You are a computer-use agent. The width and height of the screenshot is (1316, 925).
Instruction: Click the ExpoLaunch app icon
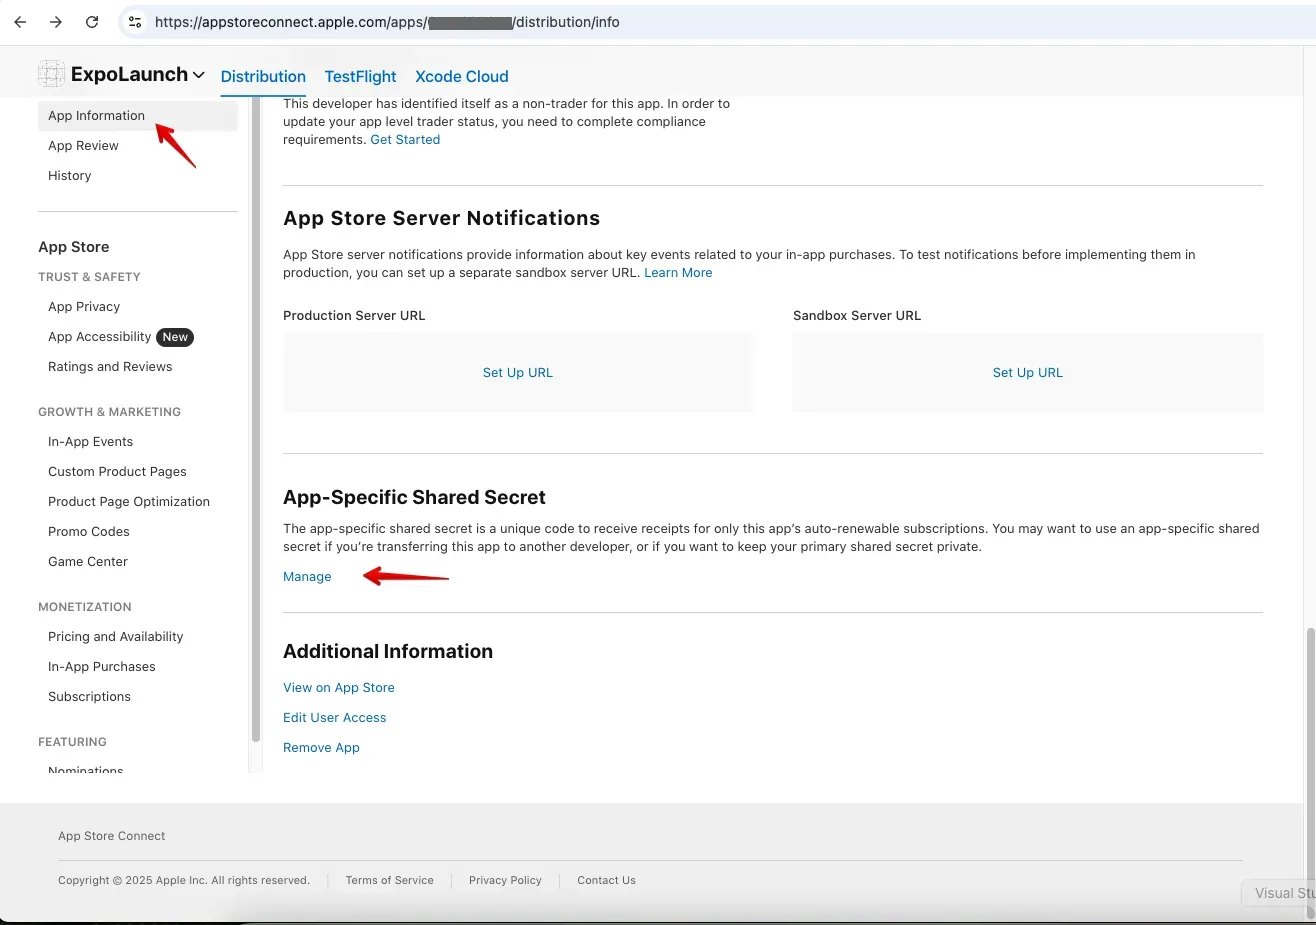pyautogui.click(x=51, y=74)
